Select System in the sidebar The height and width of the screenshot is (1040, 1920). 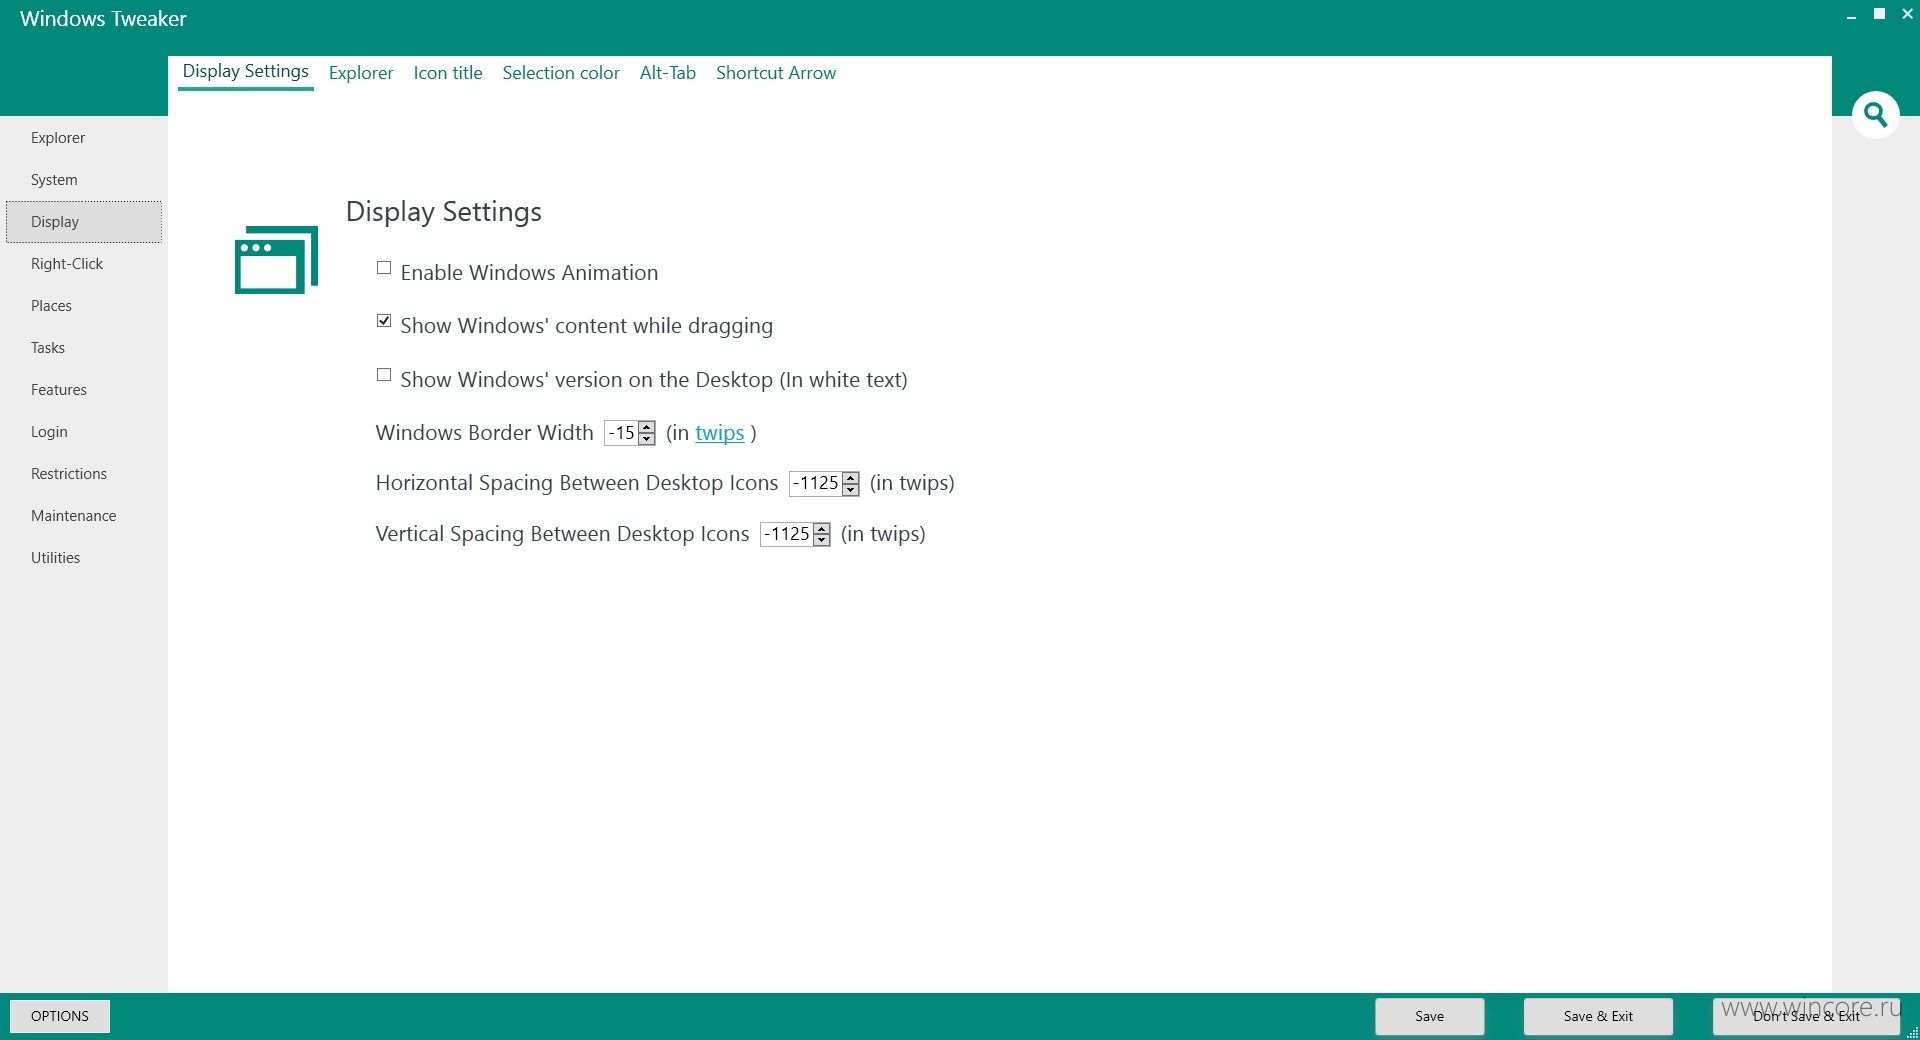click(84, 180)
